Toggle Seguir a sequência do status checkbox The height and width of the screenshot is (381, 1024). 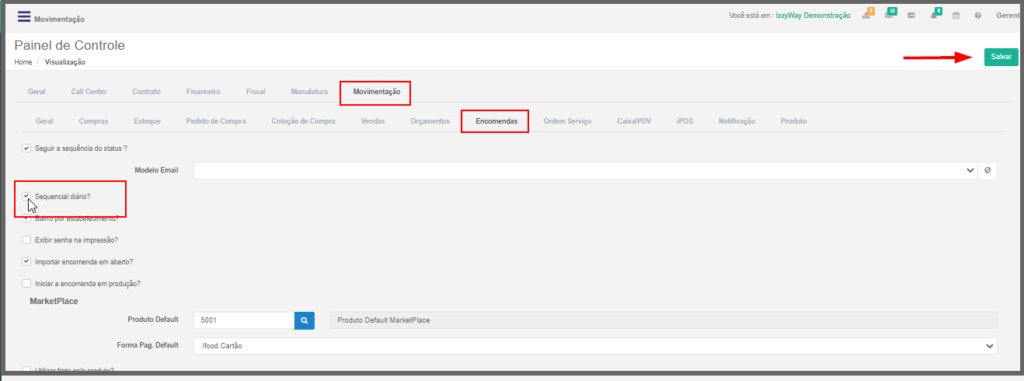point(26,148)
